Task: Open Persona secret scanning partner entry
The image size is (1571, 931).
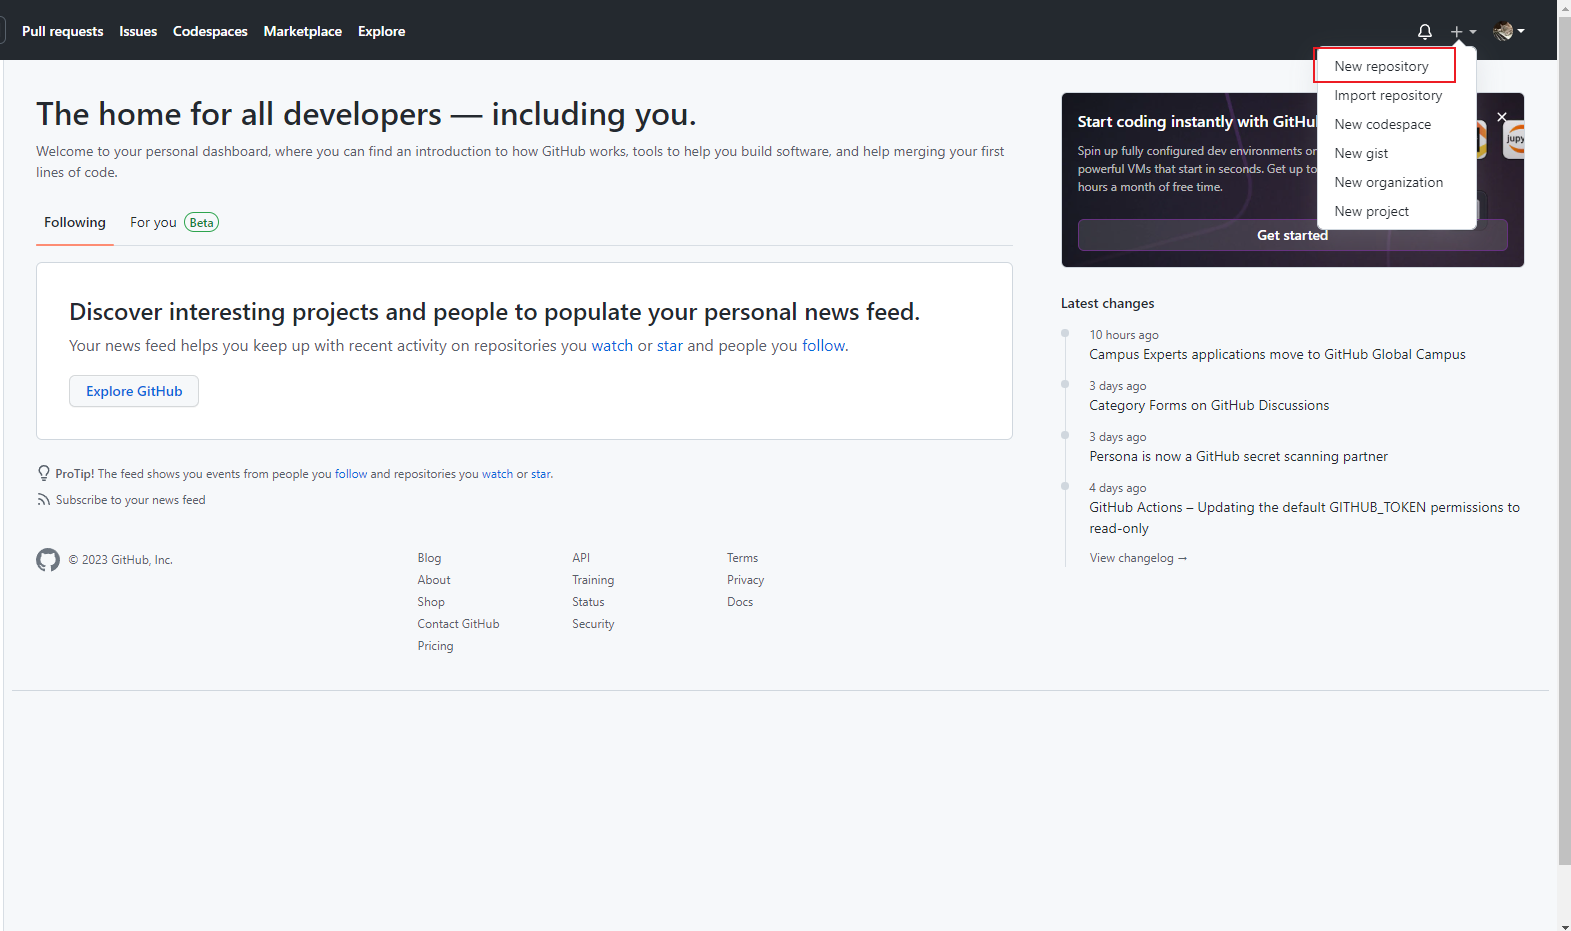Action: [x=1238, y=456]
